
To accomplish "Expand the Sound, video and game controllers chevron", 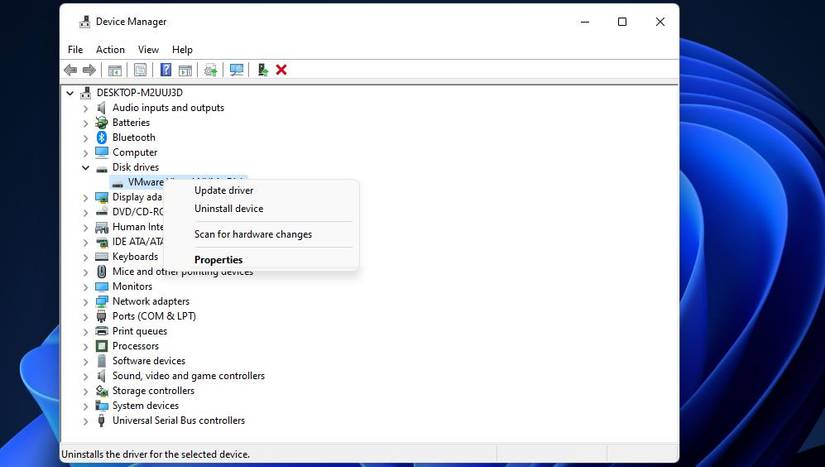I will (86, 377).
